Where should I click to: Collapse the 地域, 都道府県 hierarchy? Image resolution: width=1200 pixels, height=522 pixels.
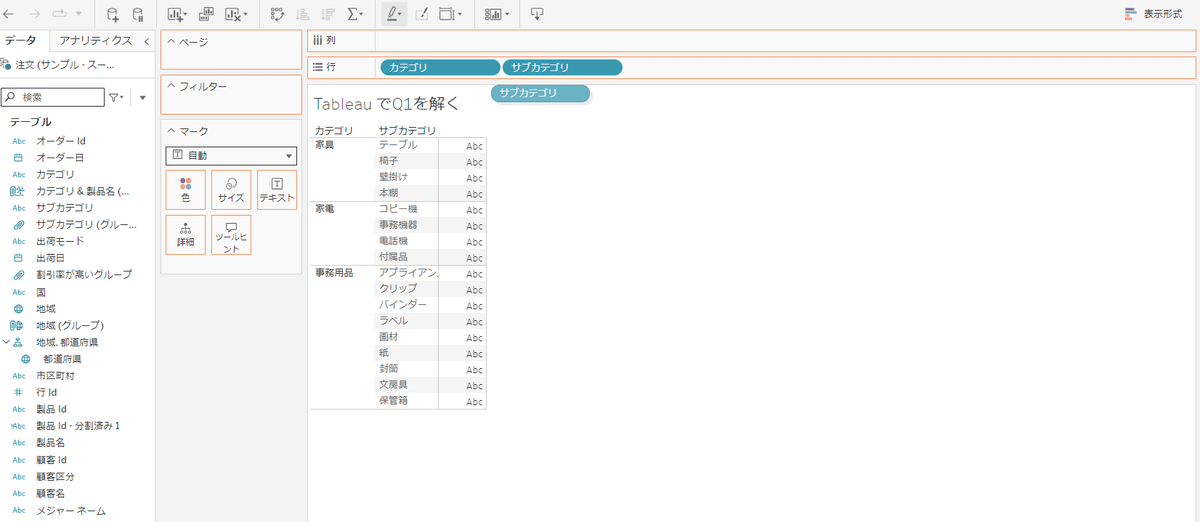(x=5, y=342)
